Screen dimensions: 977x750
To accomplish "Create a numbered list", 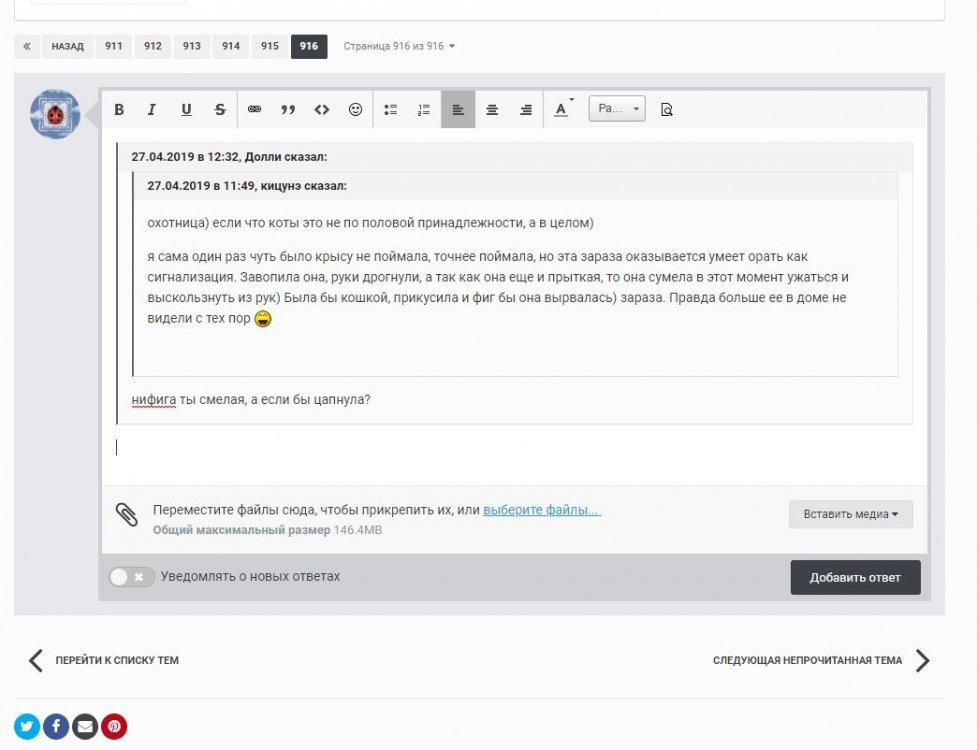I will coord(424,110).
